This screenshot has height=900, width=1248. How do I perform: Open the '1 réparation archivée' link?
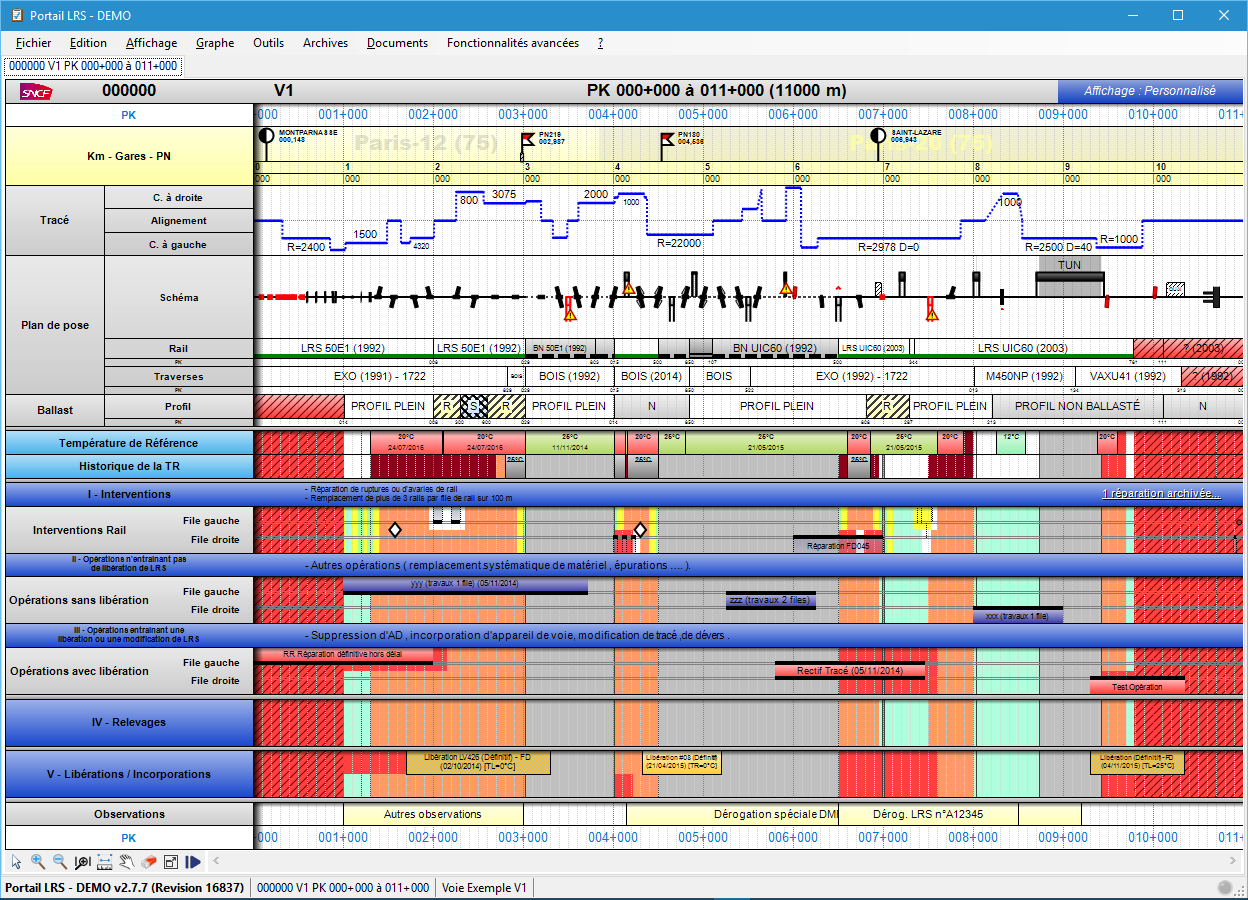coord(1160,494)
